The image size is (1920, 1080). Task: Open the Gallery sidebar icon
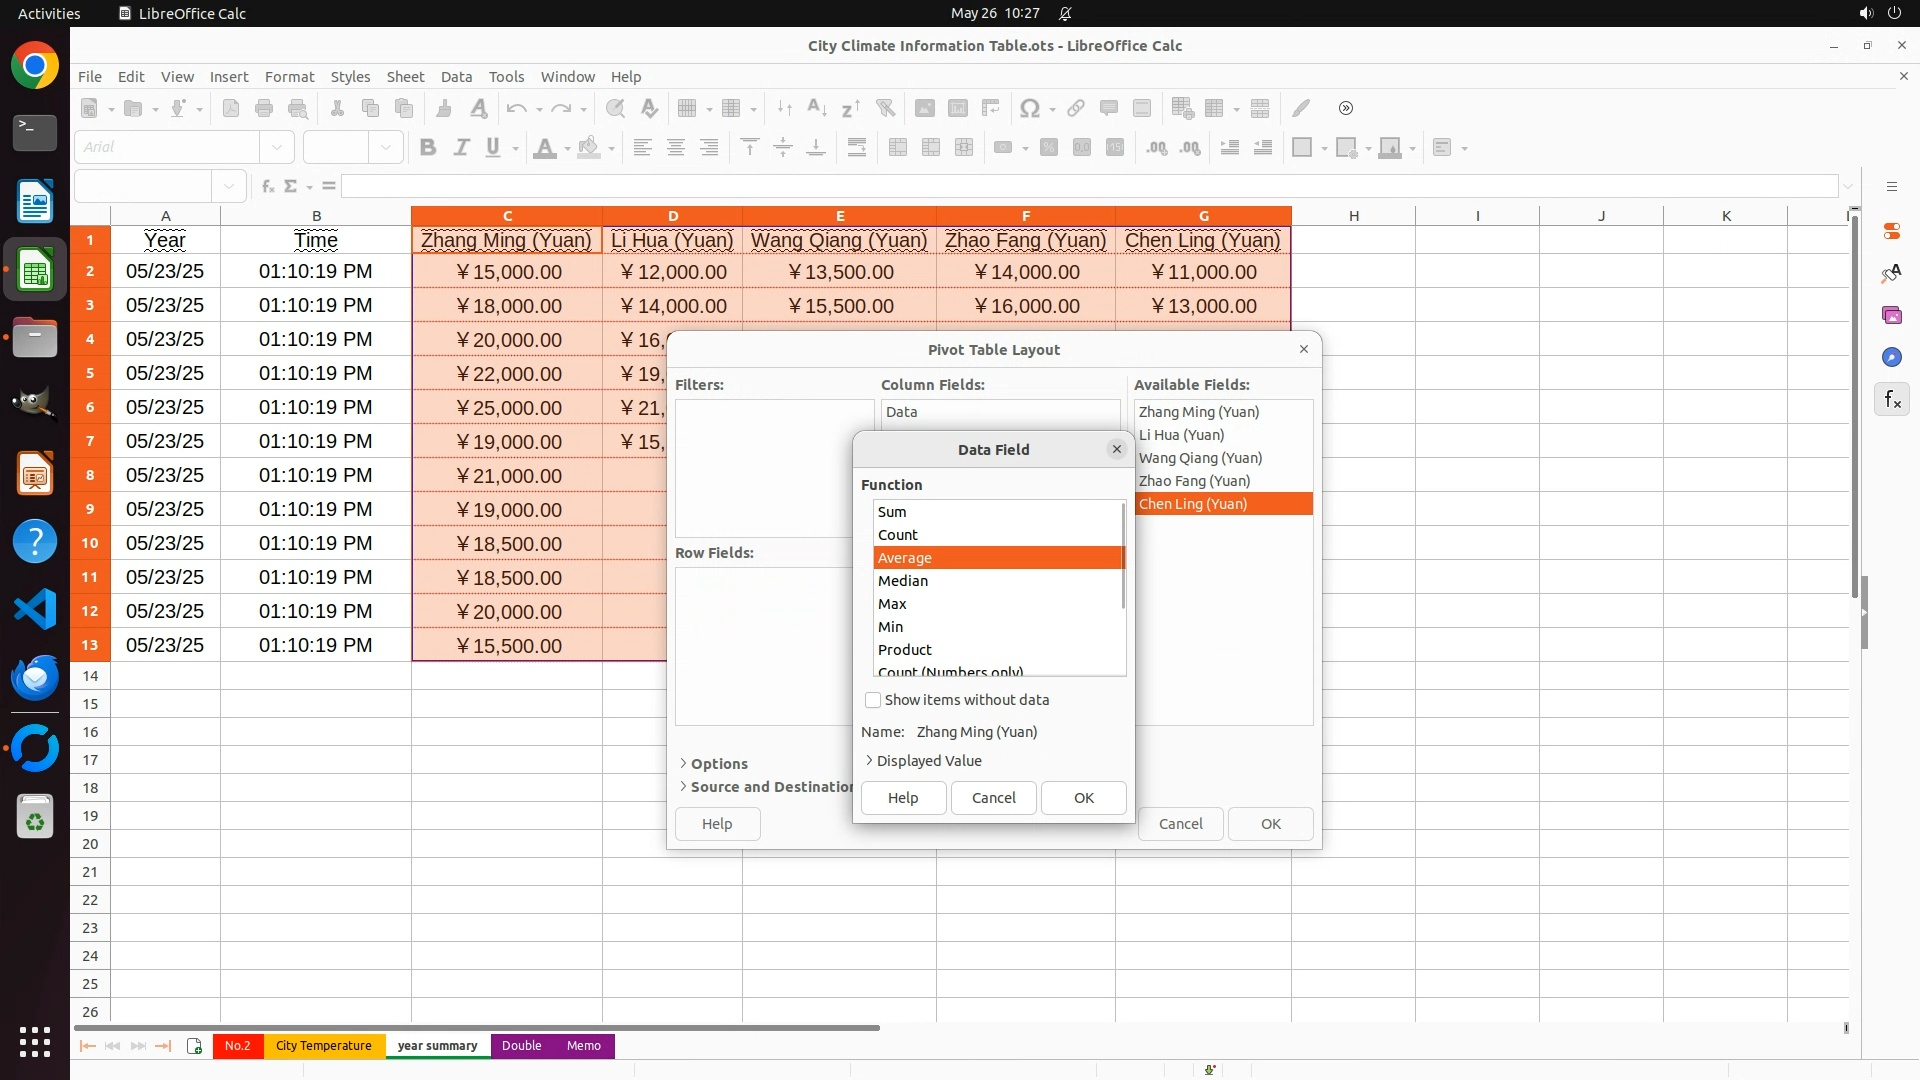click(x=1892, y=316)
